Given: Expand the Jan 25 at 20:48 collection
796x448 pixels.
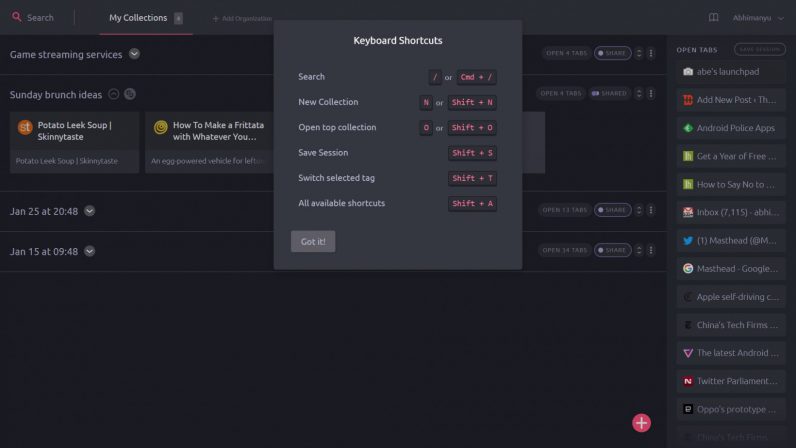Looking at the screenshot, I should pos(89,211).
